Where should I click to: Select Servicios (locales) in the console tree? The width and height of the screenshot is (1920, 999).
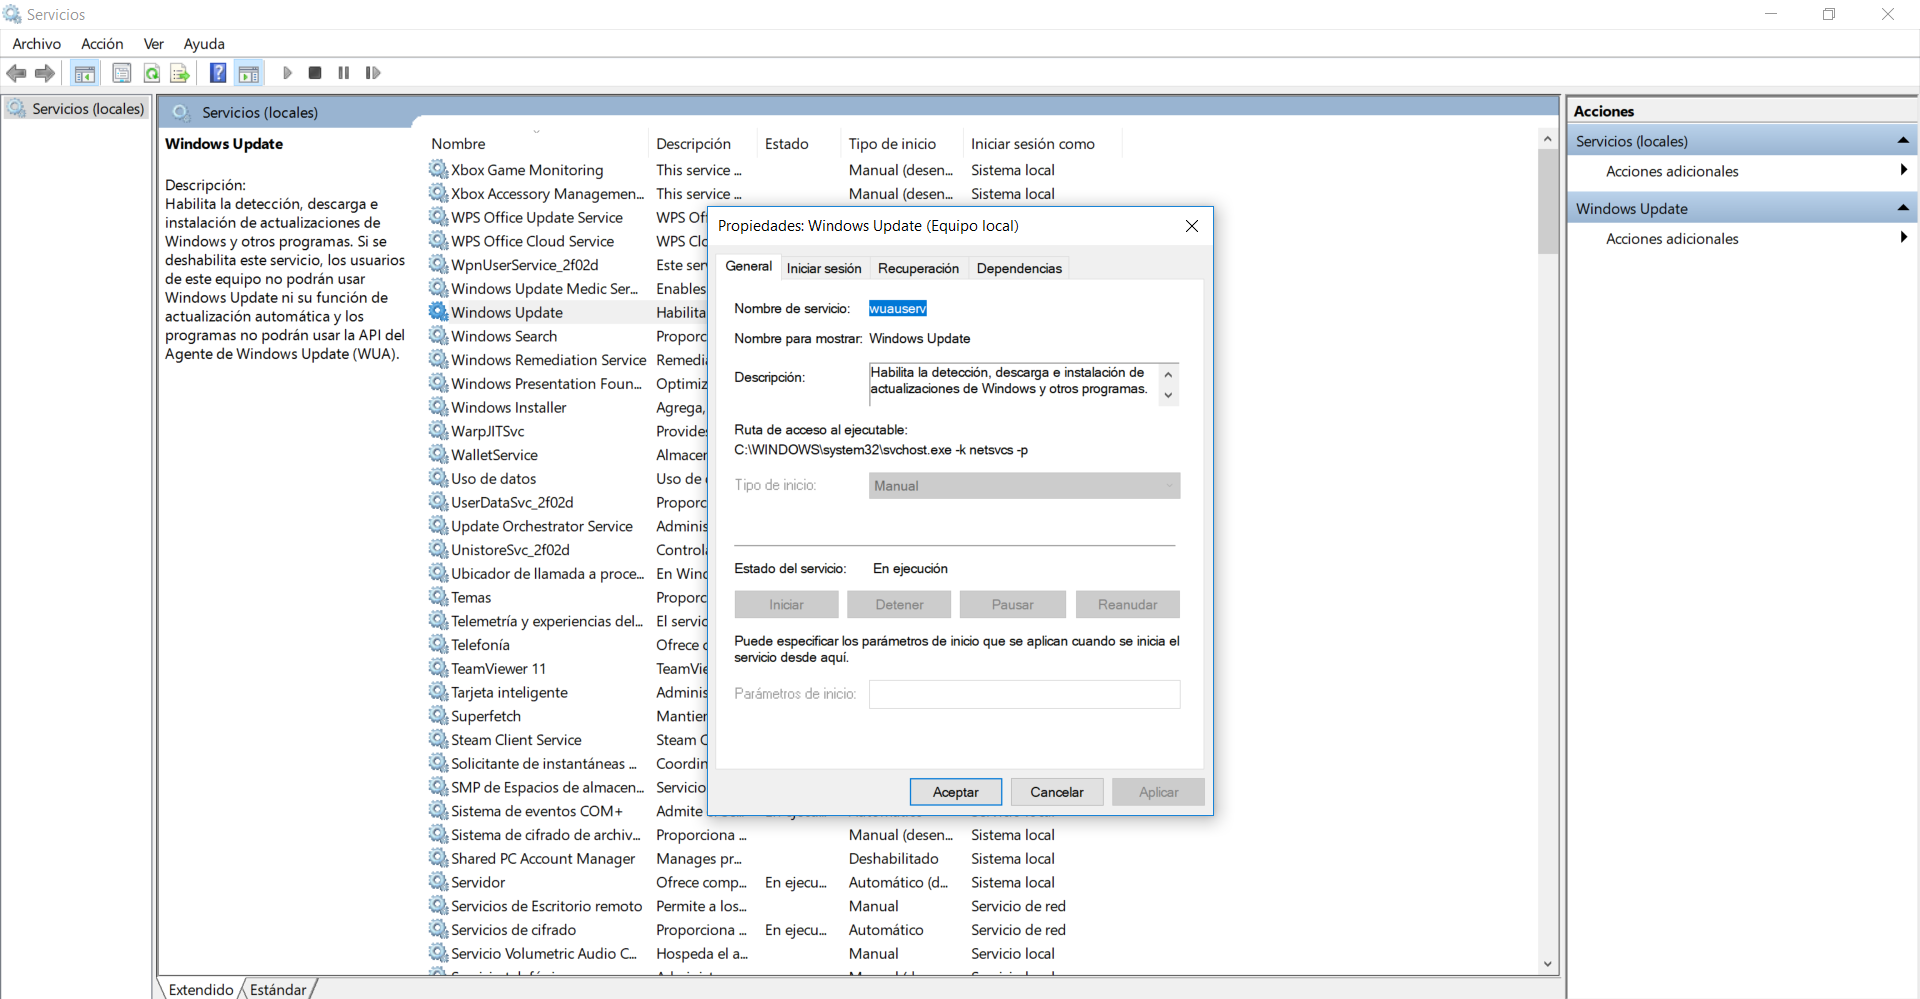pos(77,108)
